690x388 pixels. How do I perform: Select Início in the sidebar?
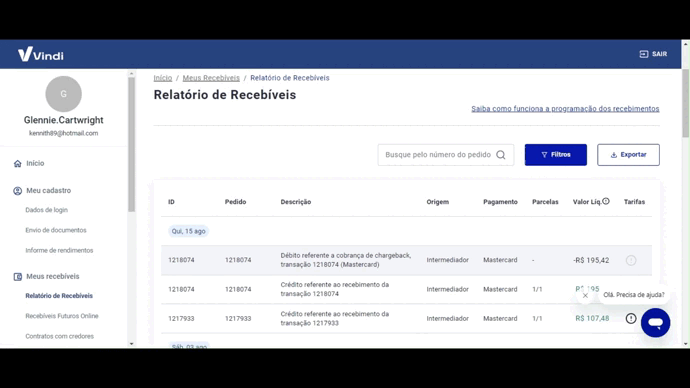coord(35,163)
